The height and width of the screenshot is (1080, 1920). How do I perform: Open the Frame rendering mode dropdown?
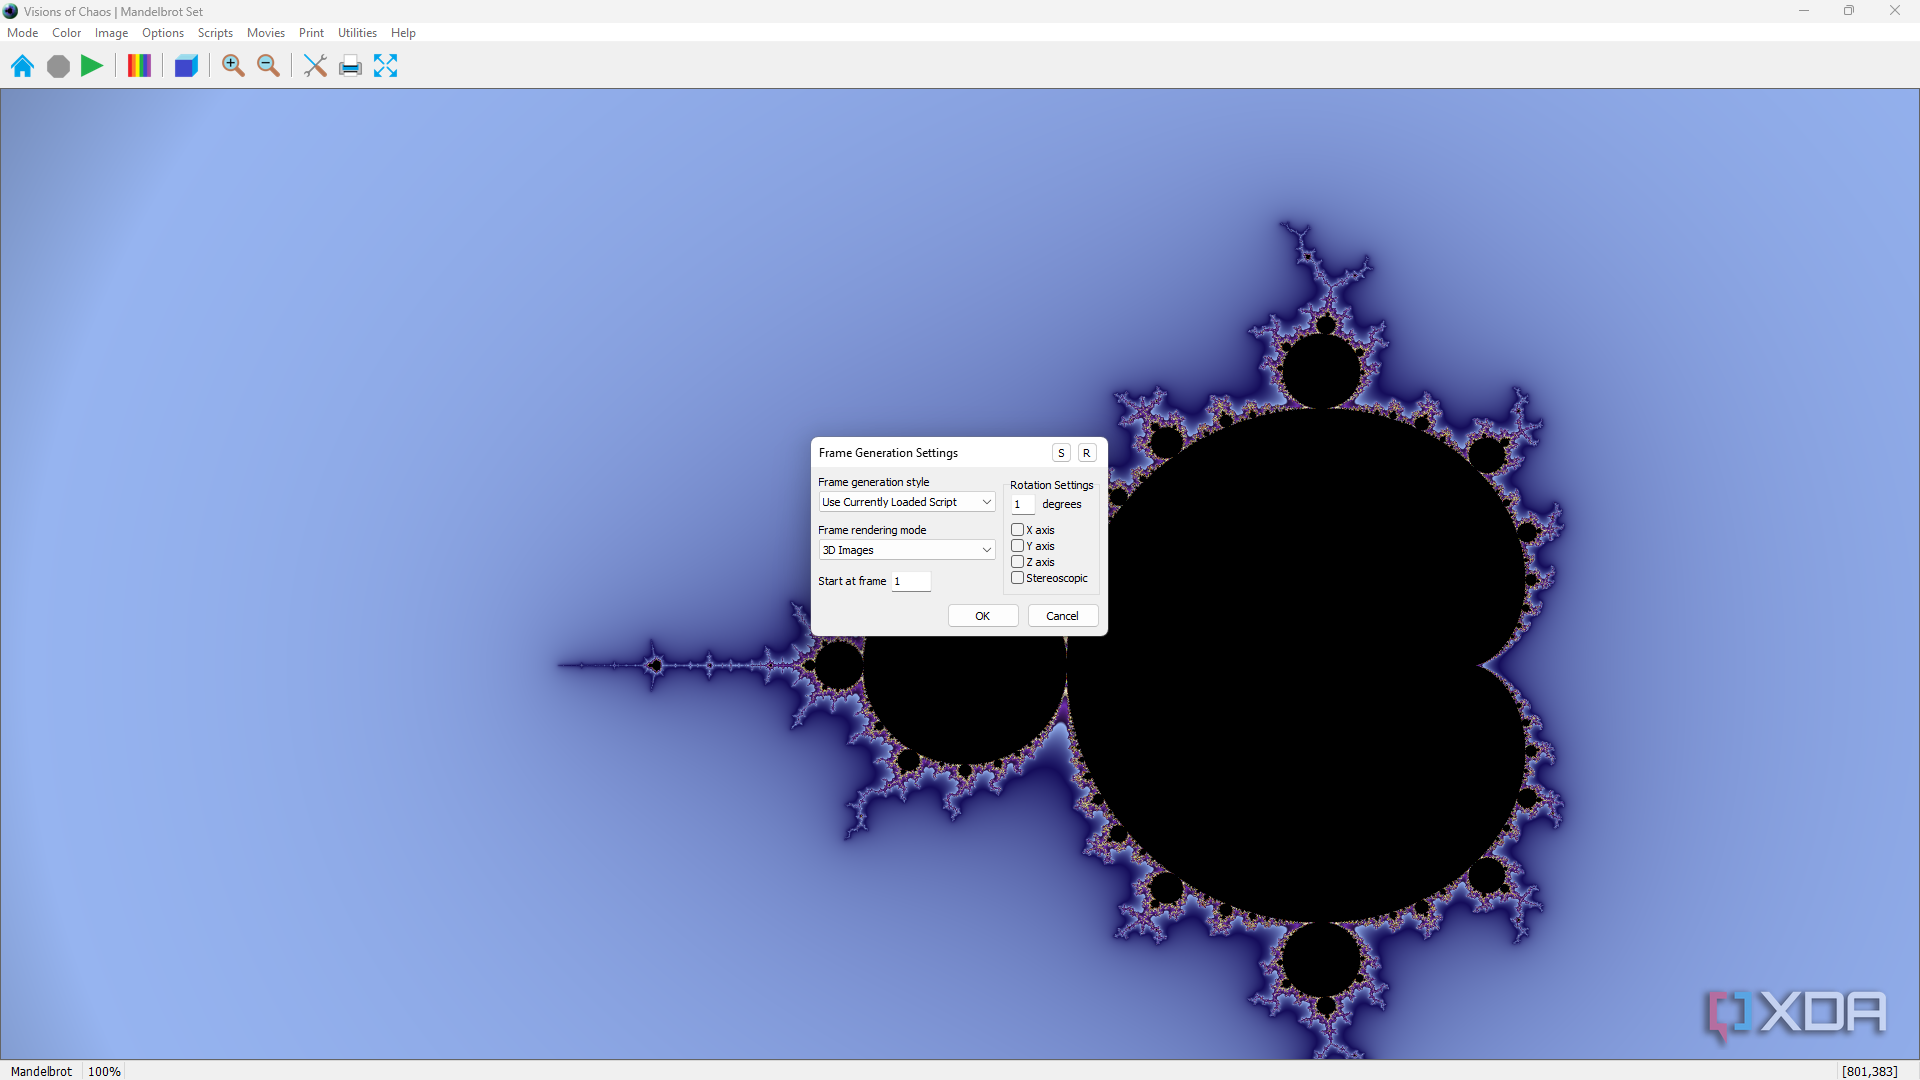(907, 550)
